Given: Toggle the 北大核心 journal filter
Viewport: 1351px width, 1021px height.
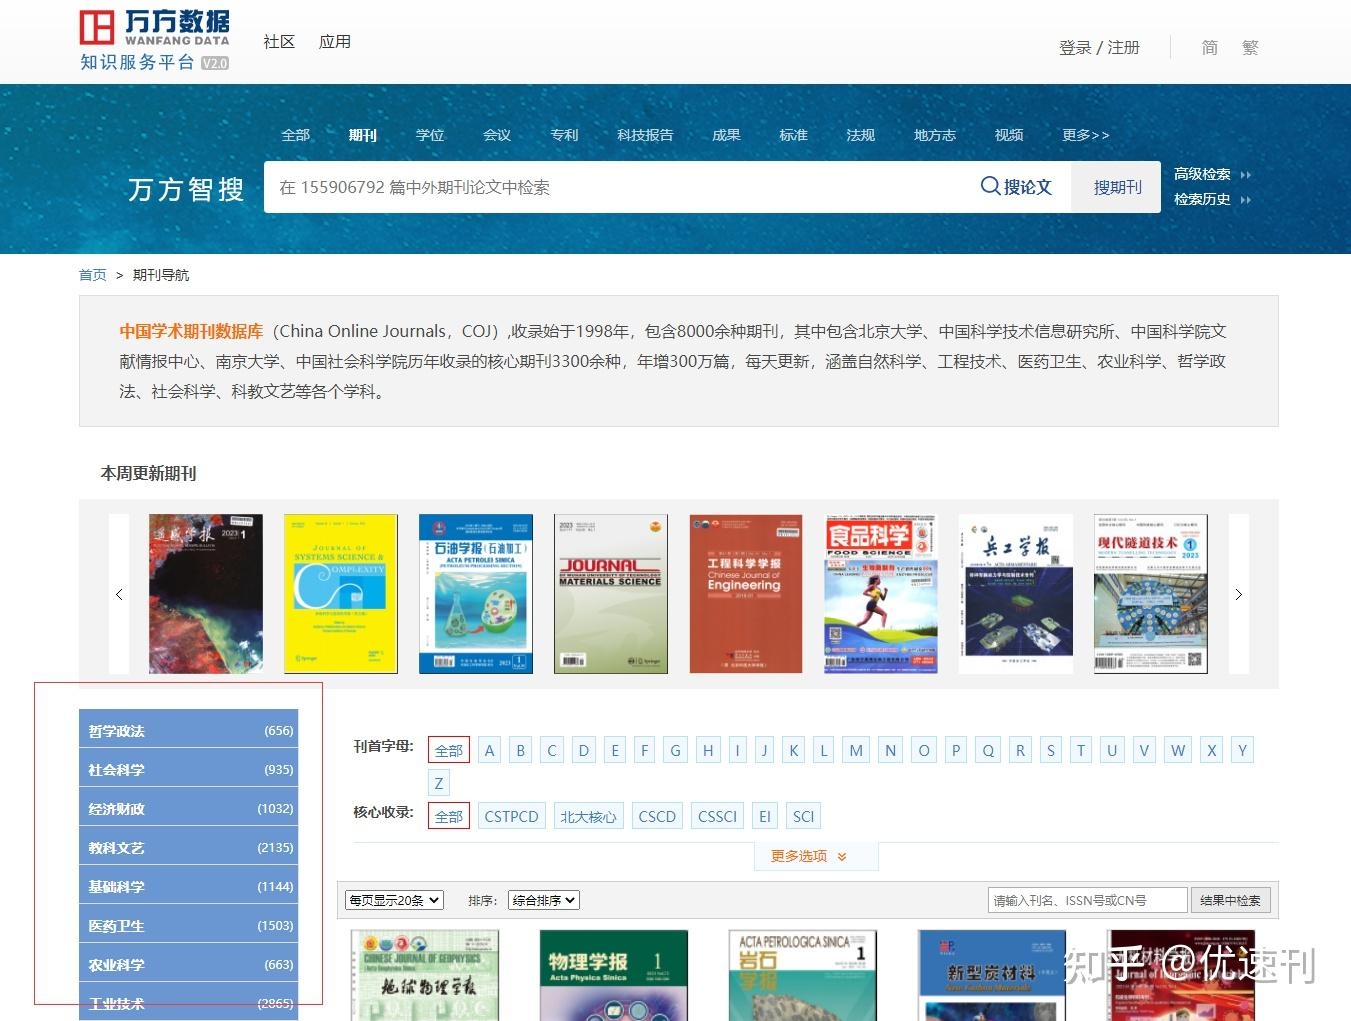Looking at the screenshot, I should coord(588,815).
